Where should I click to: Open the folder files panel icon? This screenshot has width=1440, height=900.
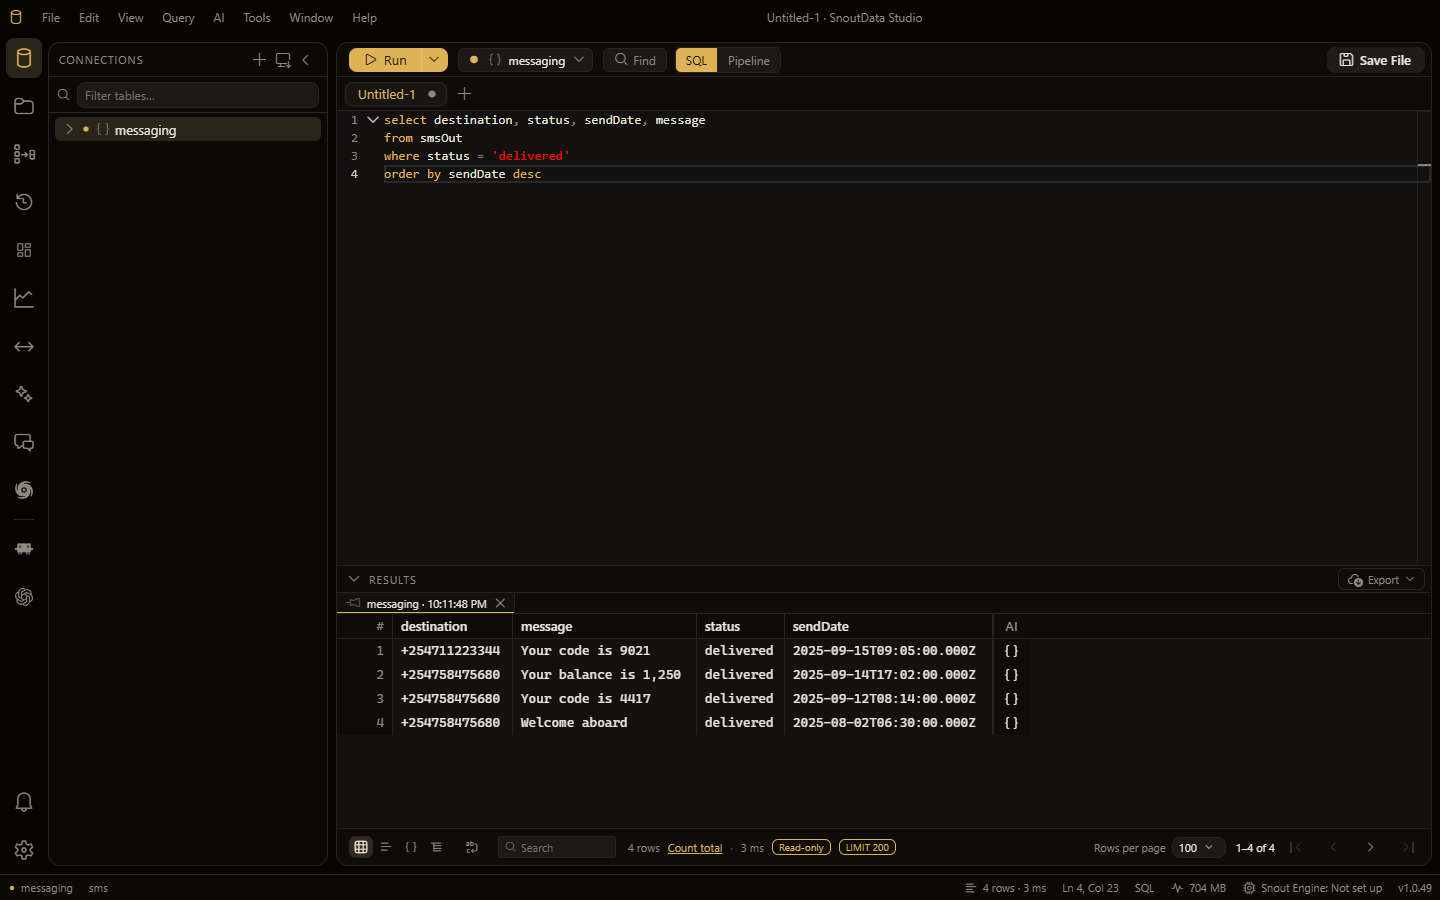(x=24, y=106)
